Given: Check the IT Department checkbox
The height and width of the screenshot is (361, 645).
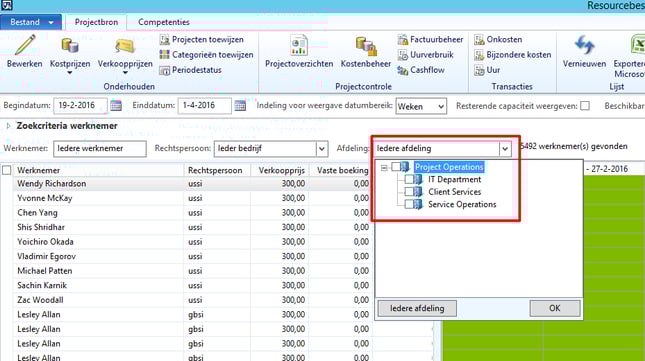Looking at the screenshot, I should pos(409,180).
